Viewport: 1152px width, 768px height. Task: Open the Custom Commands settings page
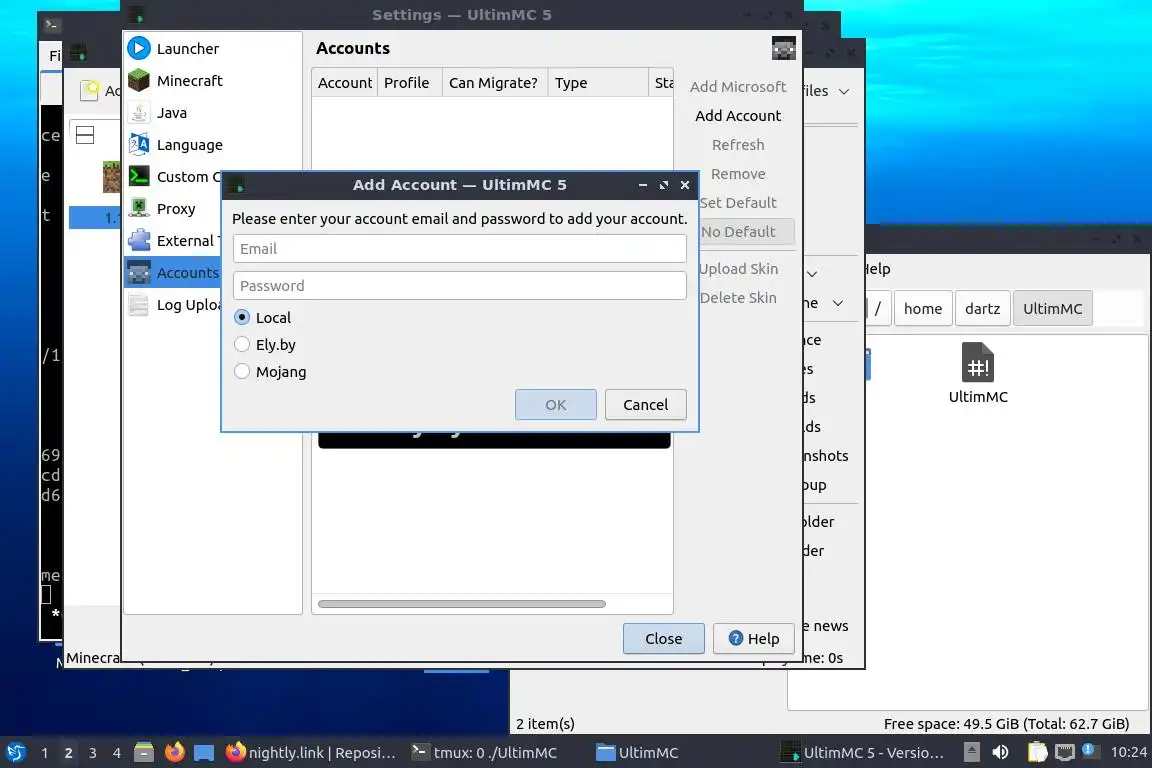click(x=173, y=176)
